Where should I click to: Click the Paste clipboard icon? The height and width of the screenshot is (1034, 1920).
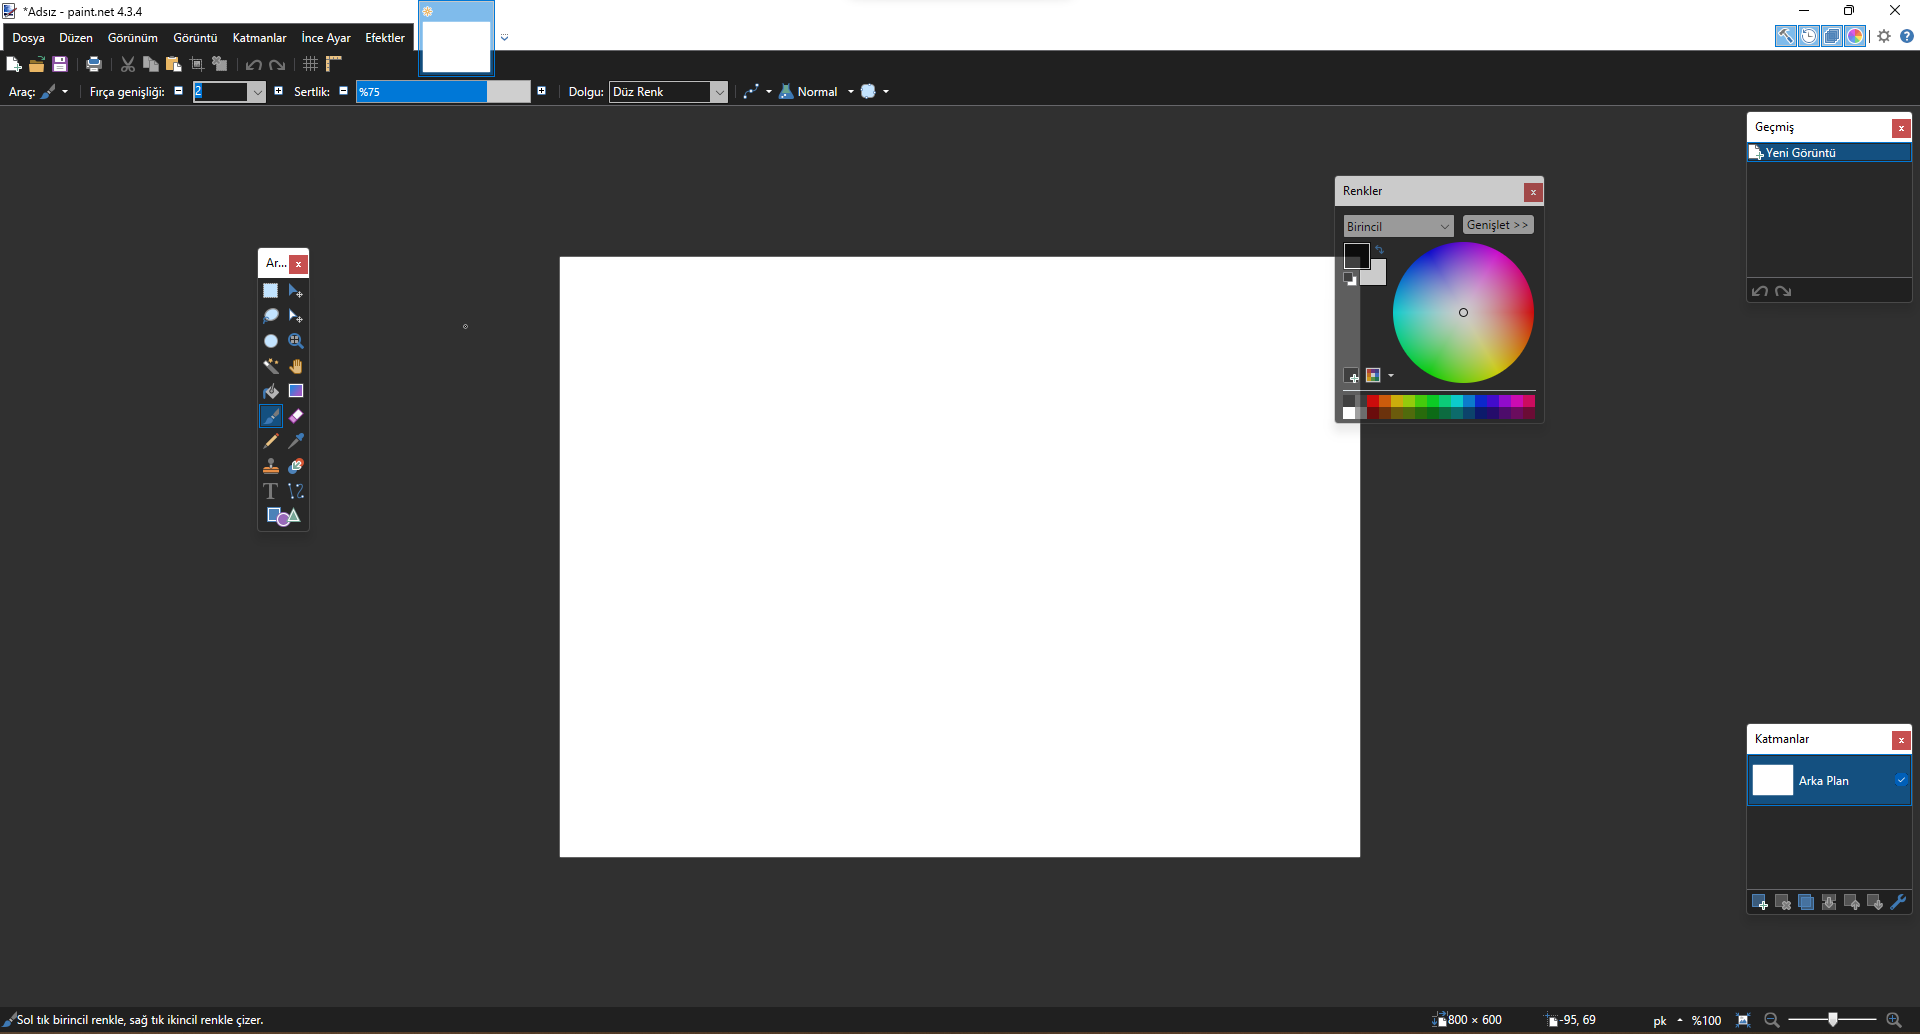(x=174, y=64)
